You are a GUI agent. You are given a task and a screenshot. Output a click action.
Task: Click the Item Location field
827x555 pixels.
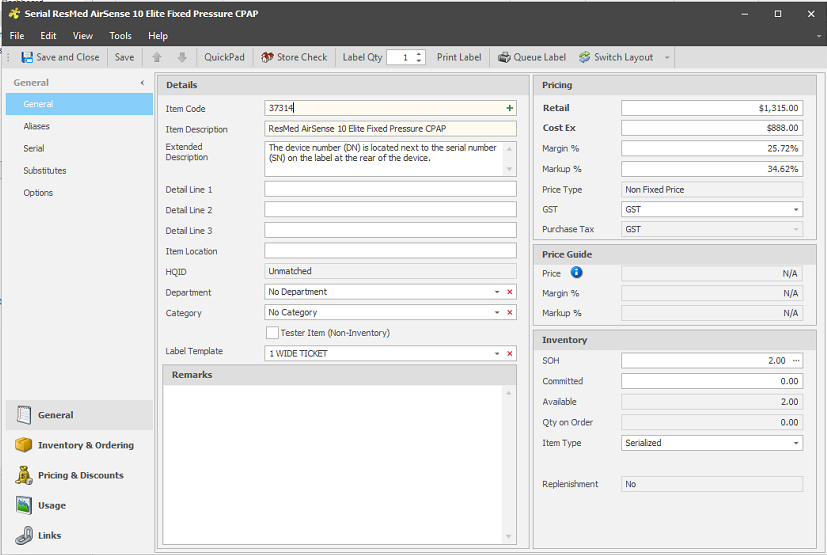[x=390, y=251]
